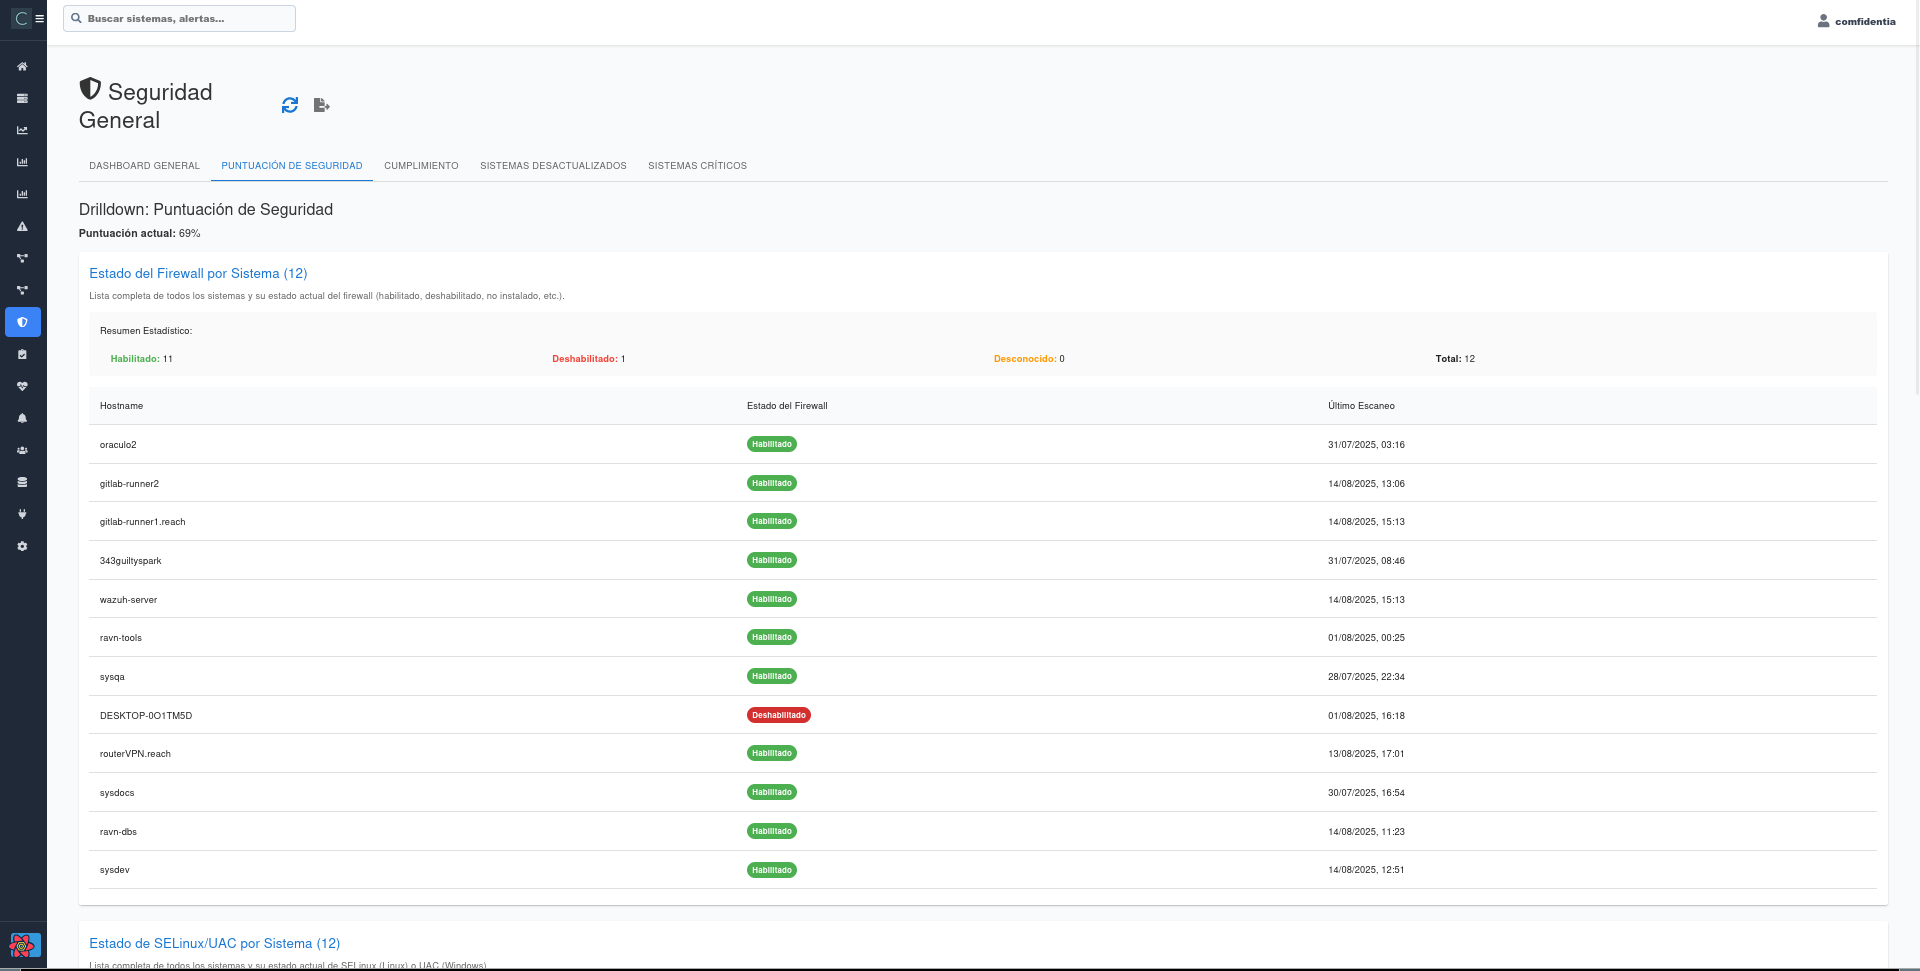1920x971 pixels.
Task: Click the heartbeat health sidebar icon
Action: click(x=22, y=386)
